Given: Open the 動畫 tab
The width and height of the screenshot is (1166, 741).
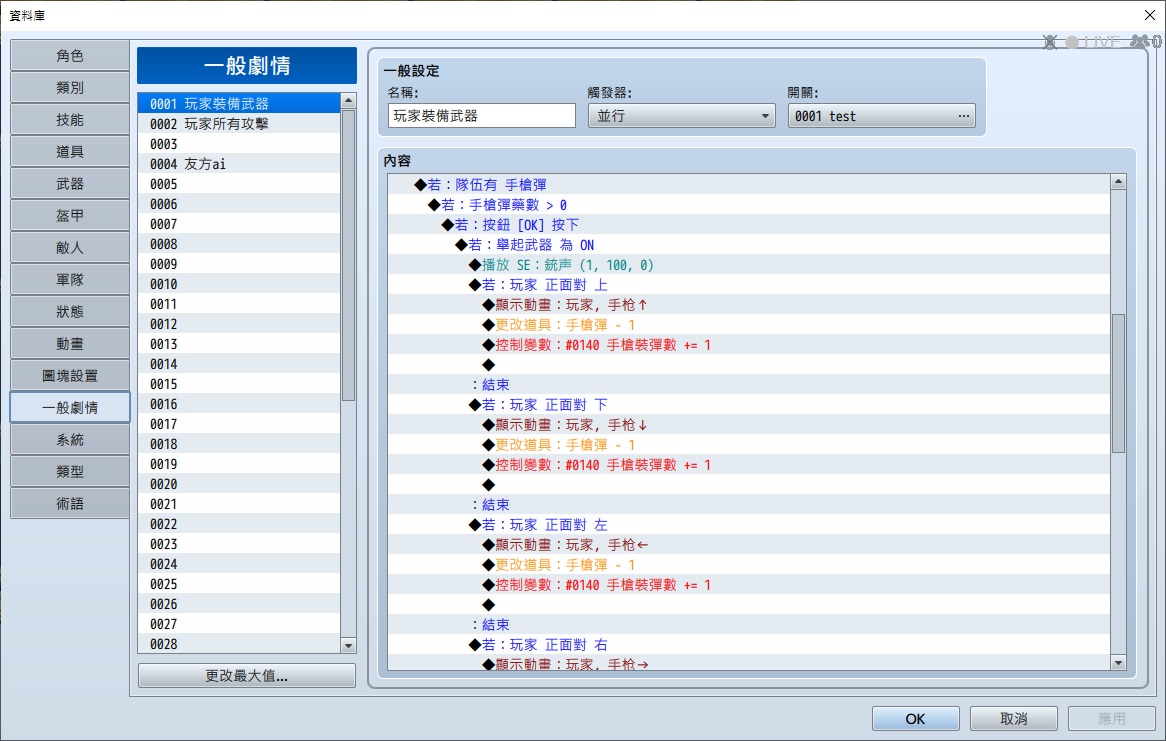Looking at the screenshot, I should (x=70, y=344).
